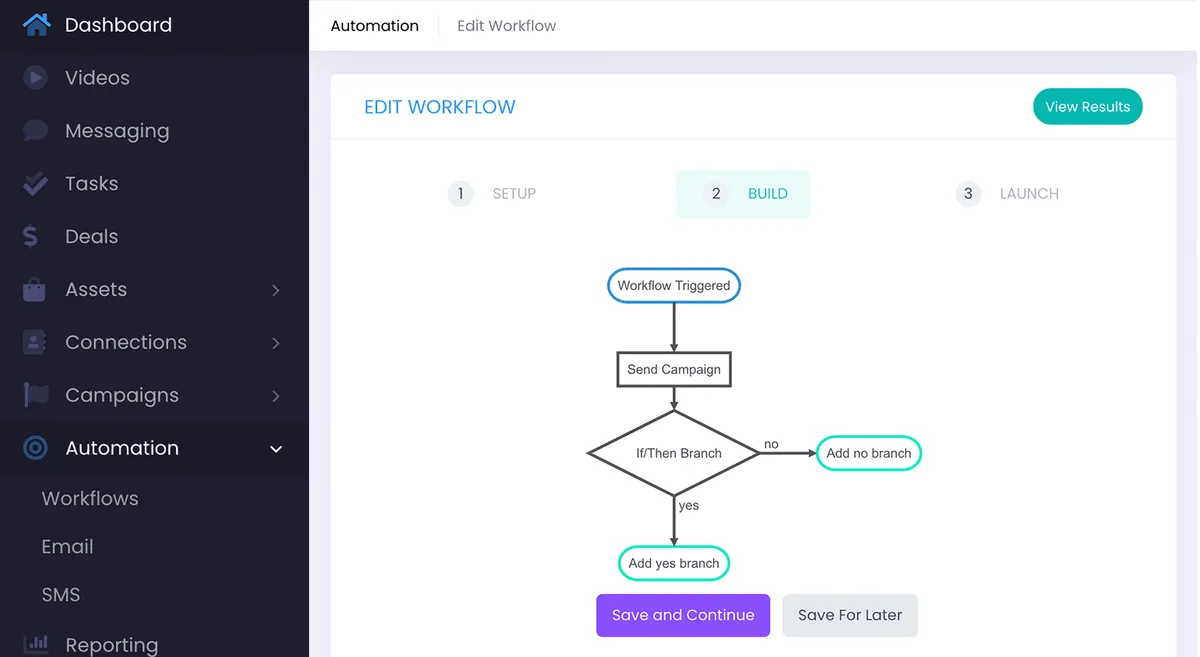
Task: Select the Add yes branch node
Action: 674,563
